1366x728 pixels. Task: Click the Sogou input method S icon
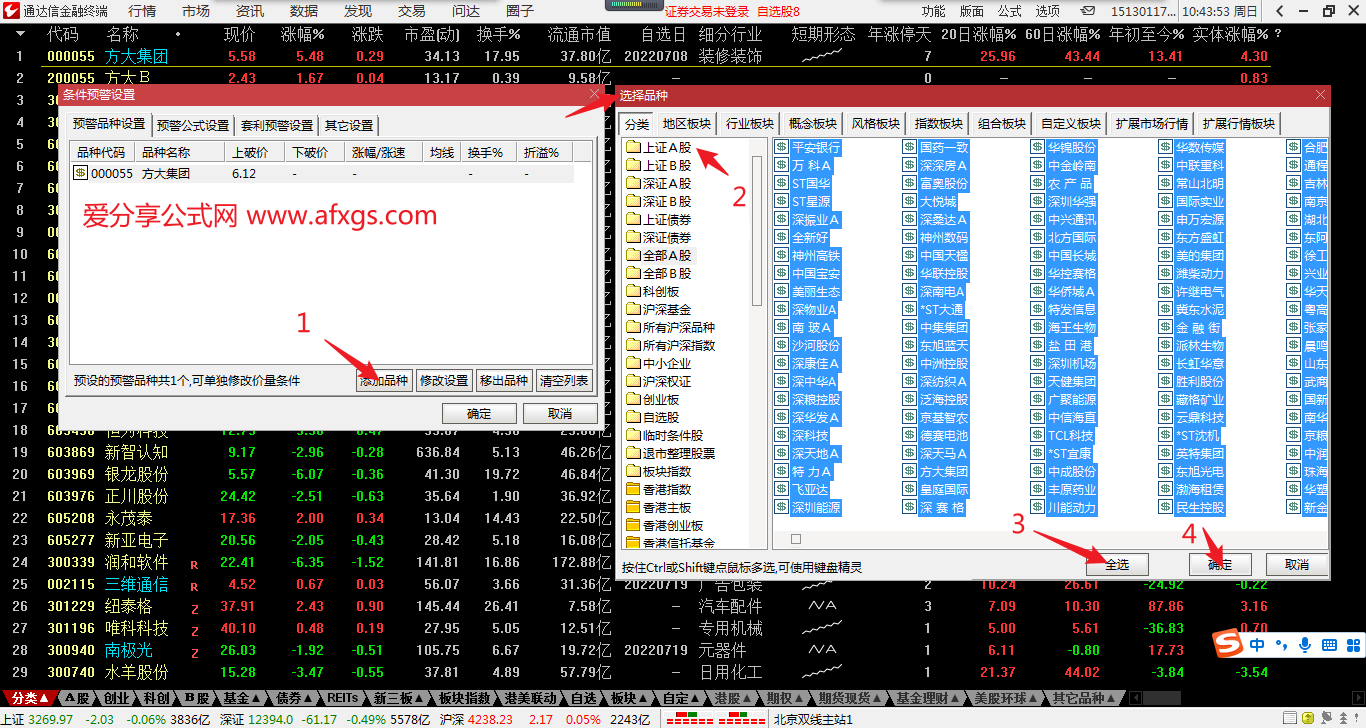click(1226, 644)
